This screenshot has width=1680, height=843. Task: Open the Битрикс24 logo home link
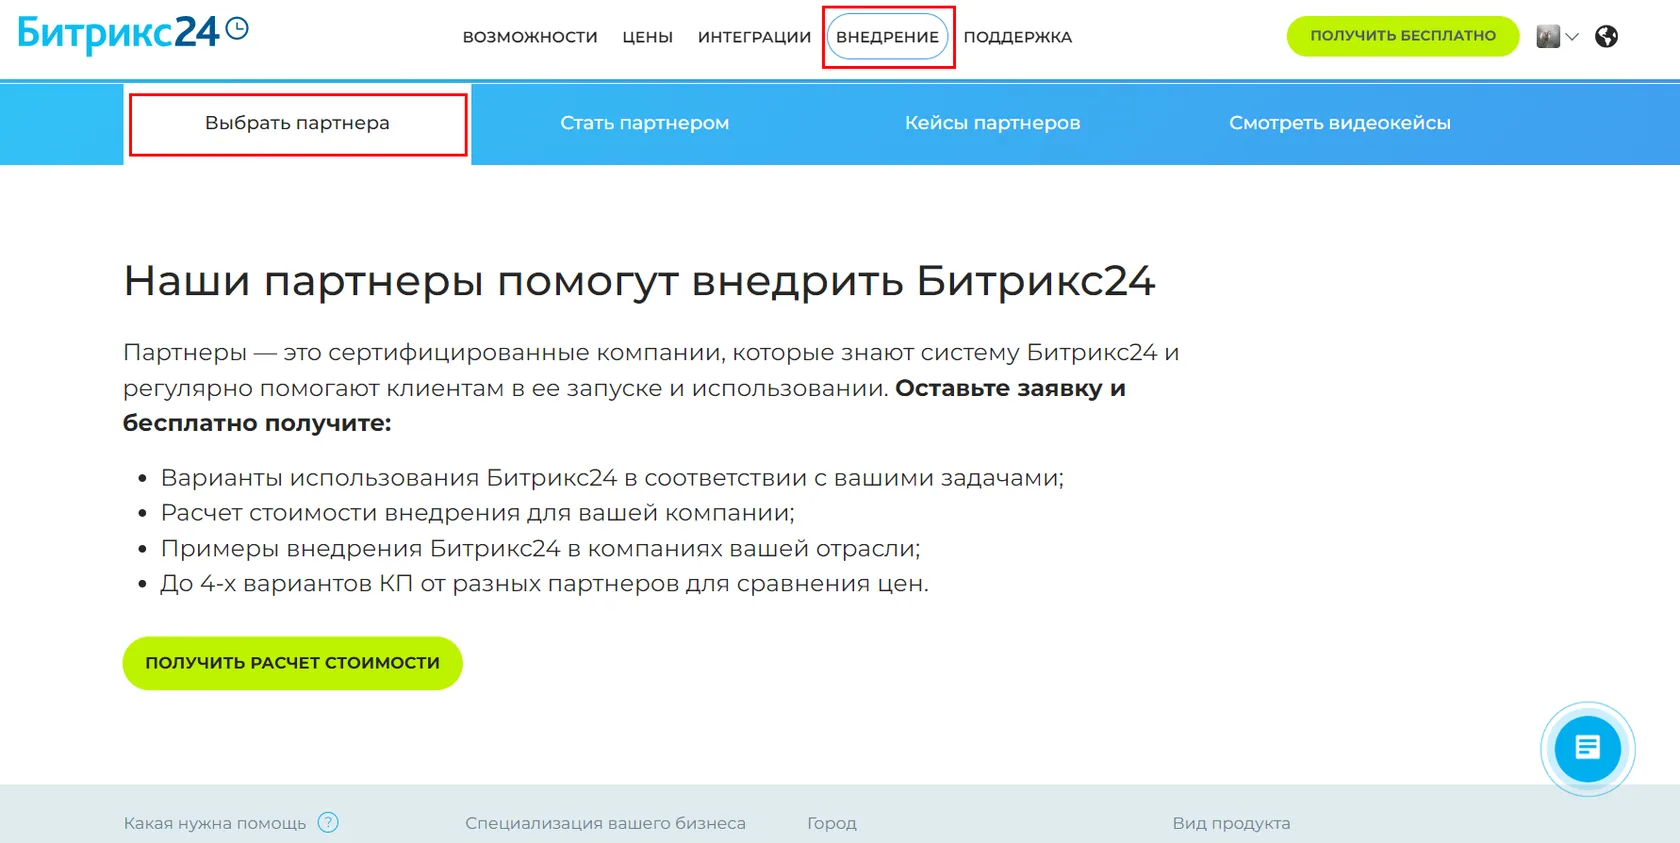[133, 33]
